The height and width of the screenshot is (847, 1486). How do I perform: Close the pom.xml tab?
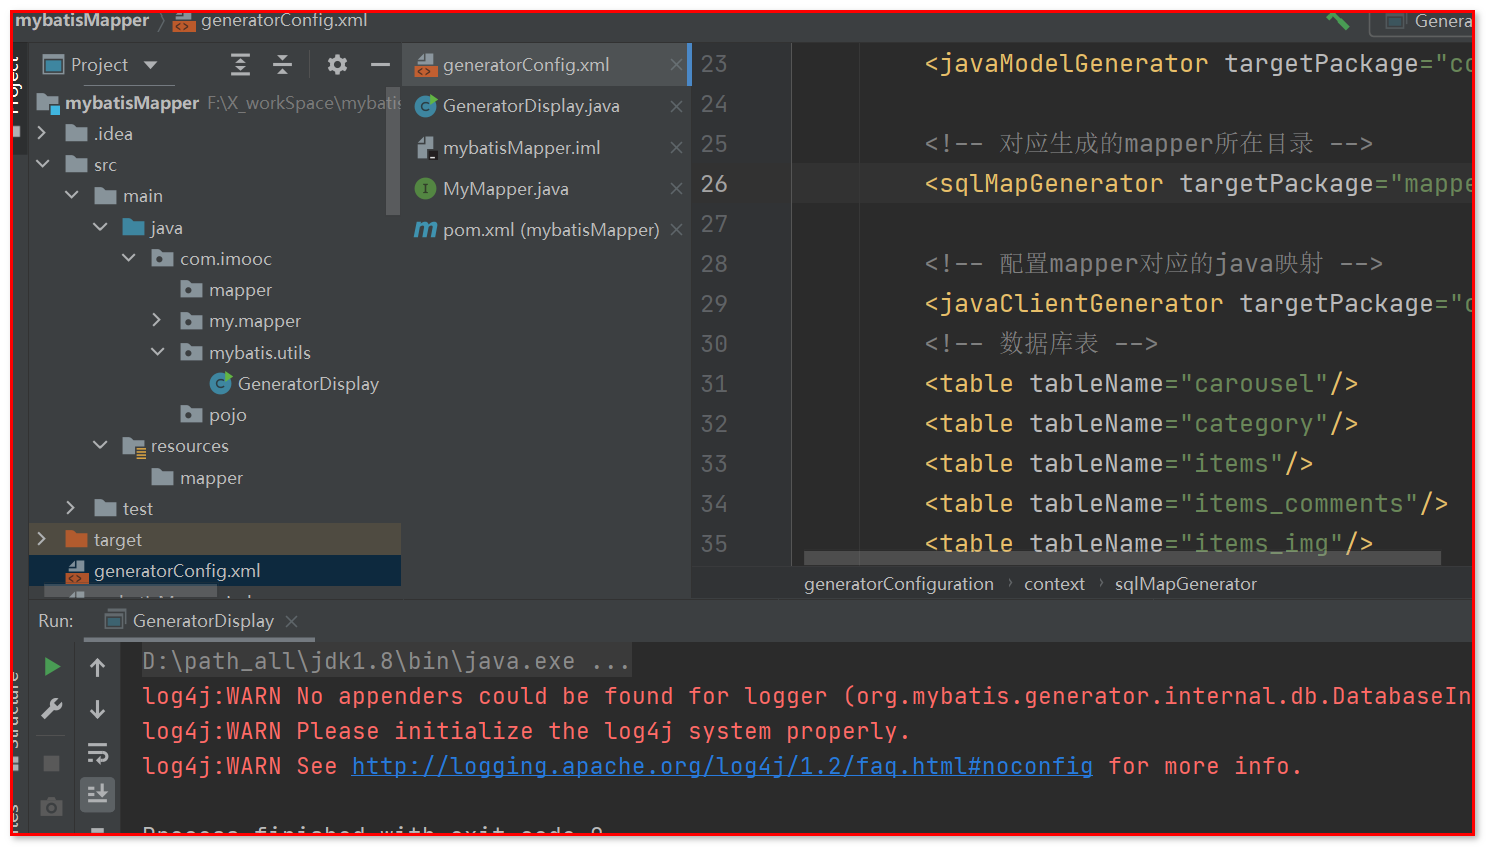676,230
